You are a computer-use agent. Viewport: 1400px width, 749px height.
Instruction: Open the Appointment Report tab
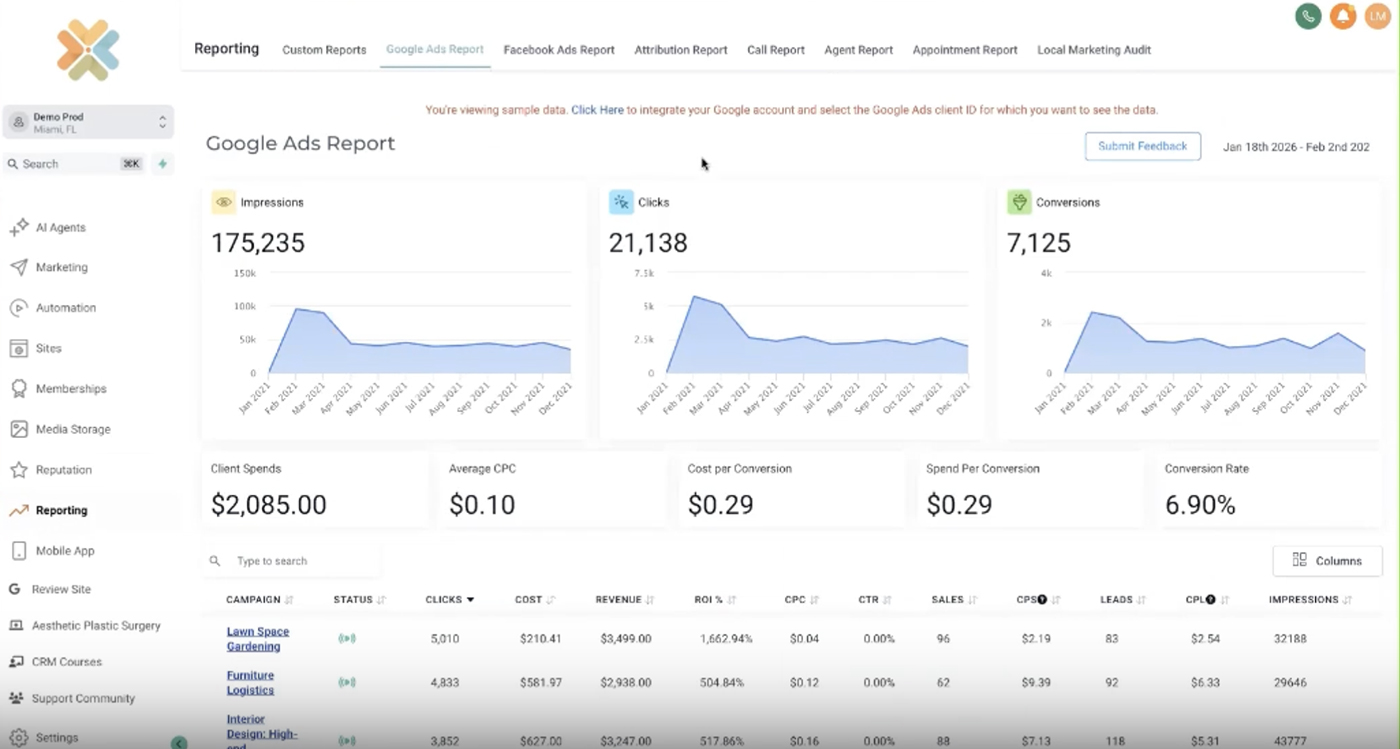(x=965, y=50)
